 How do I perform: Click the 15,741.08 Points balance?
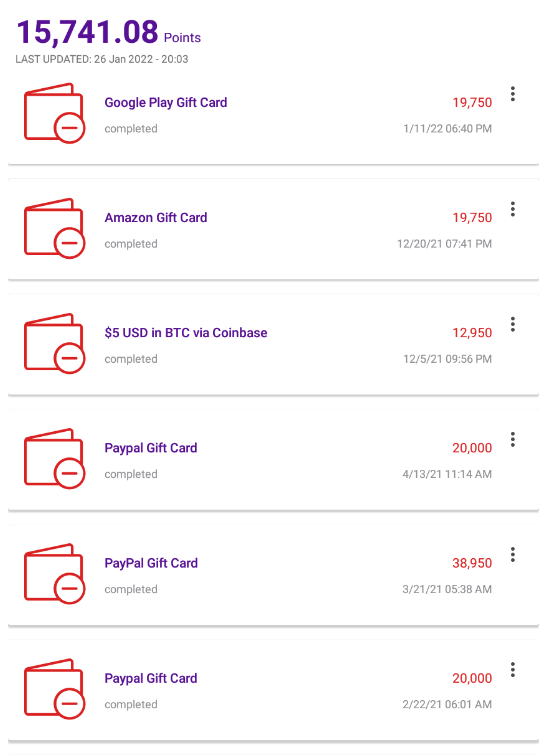coord(109,33)
